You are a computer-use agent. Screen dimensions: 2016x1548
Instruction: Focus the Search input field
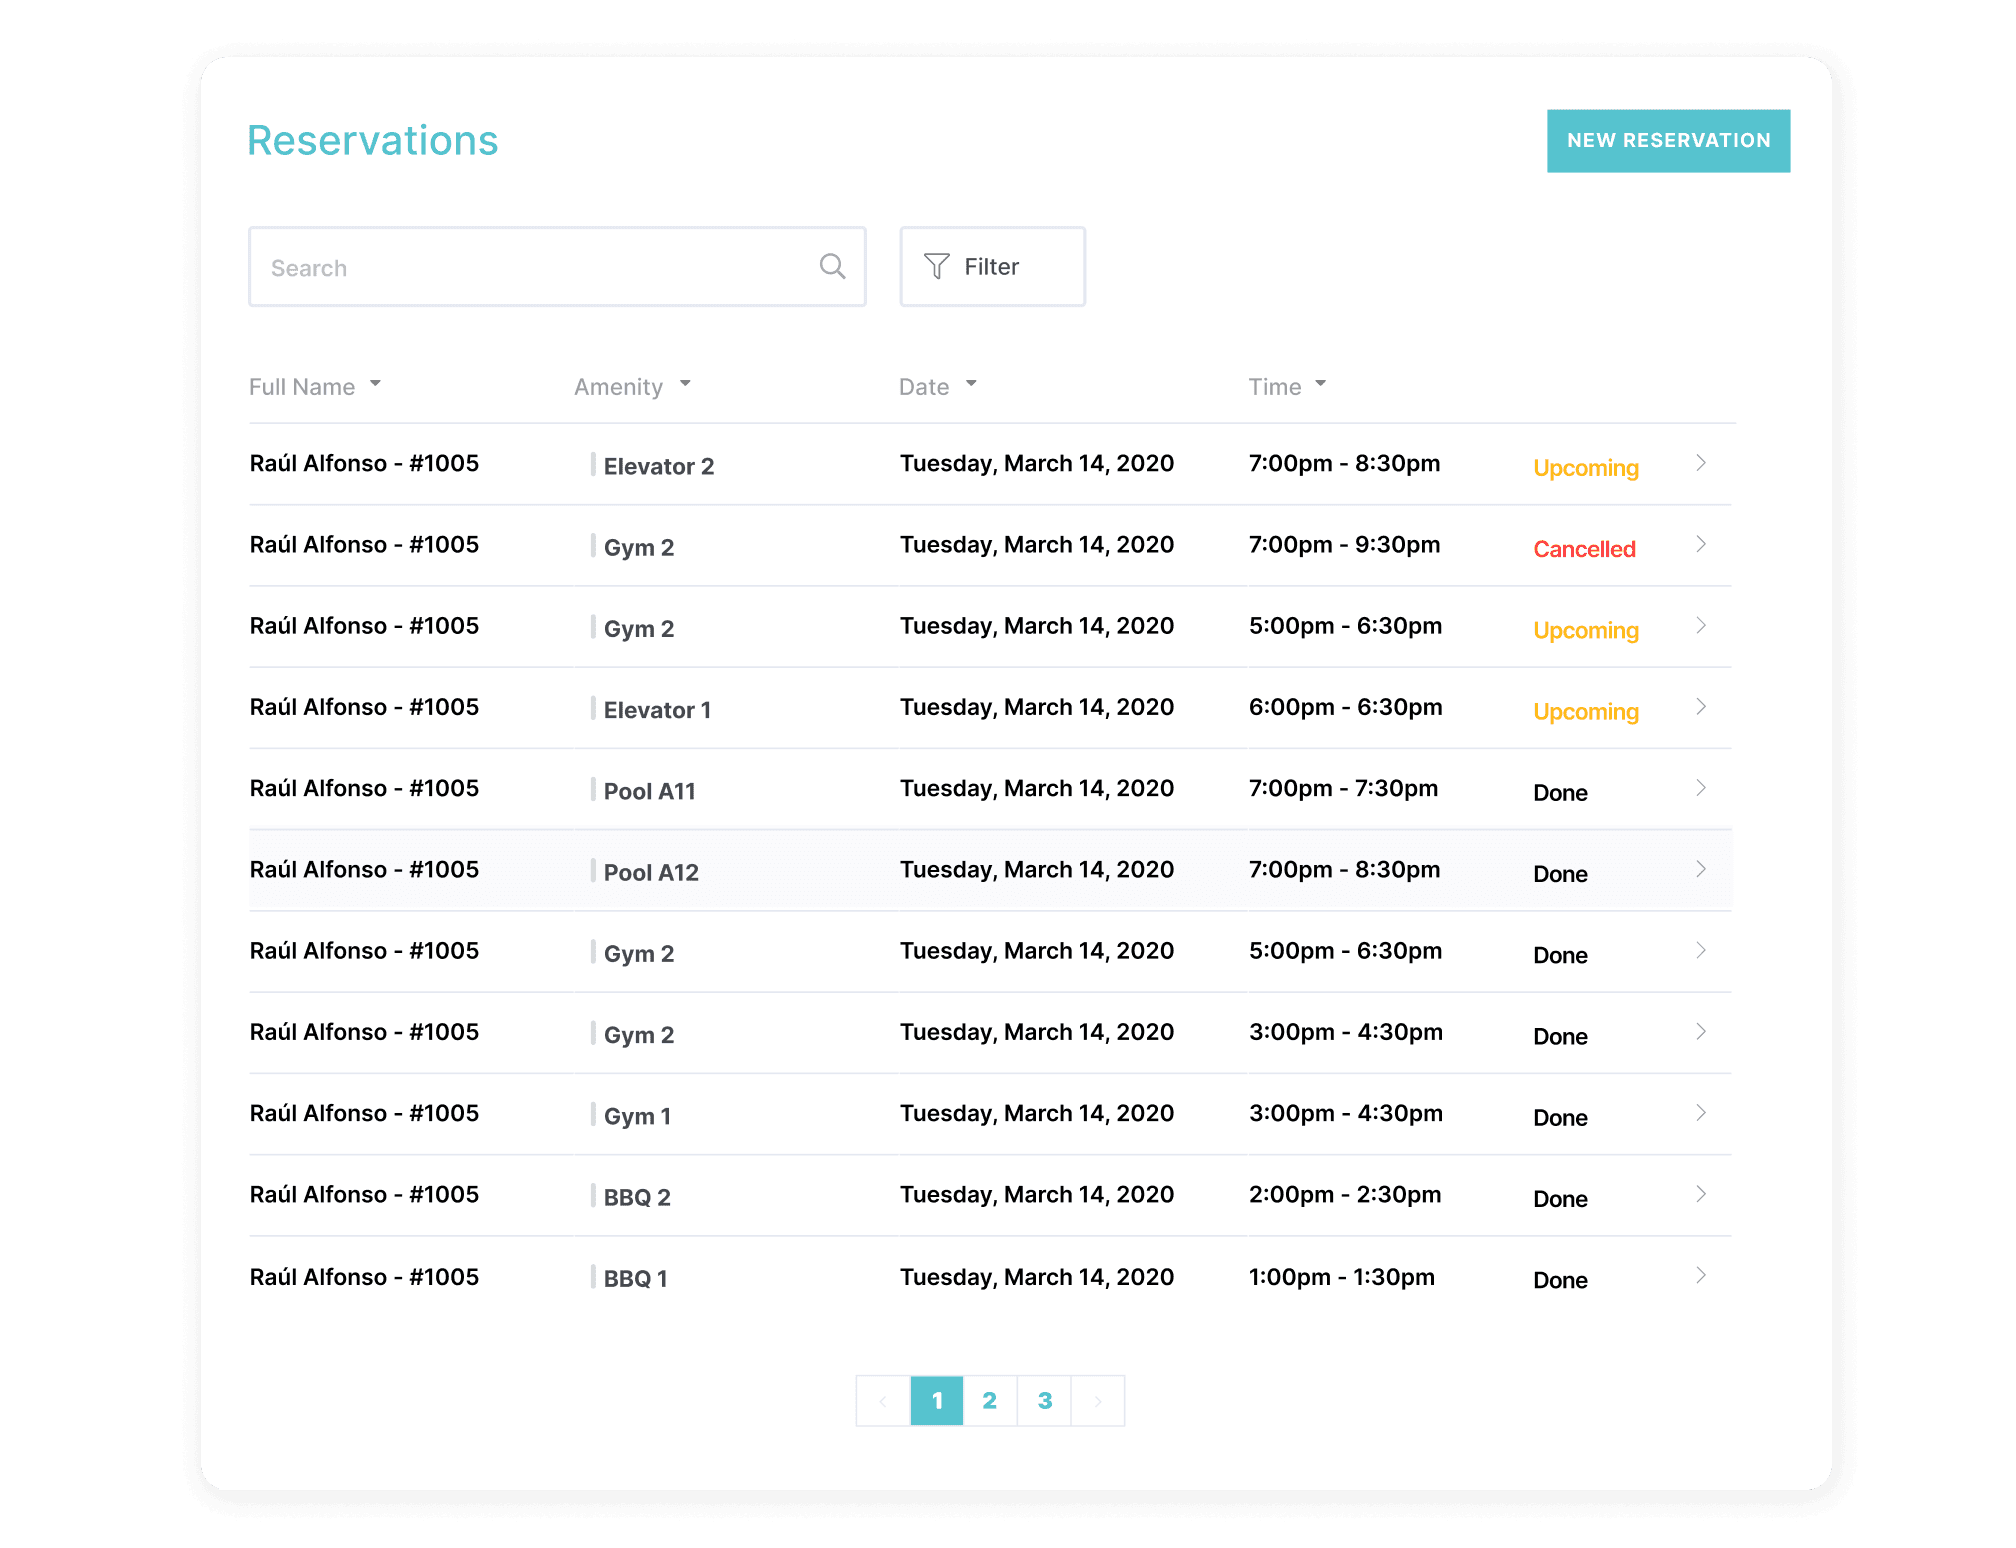click(530, 267)
